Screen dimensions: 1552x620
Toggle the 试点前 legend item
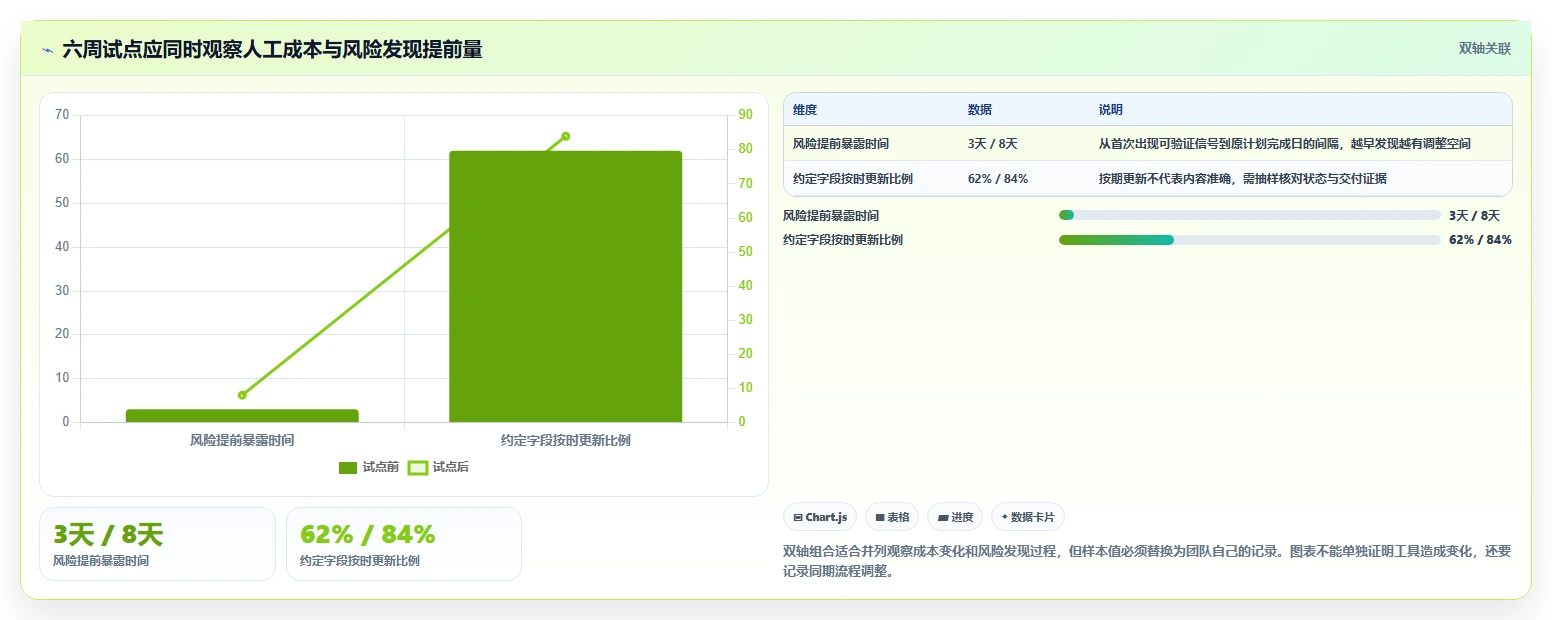tap(369, 467)
